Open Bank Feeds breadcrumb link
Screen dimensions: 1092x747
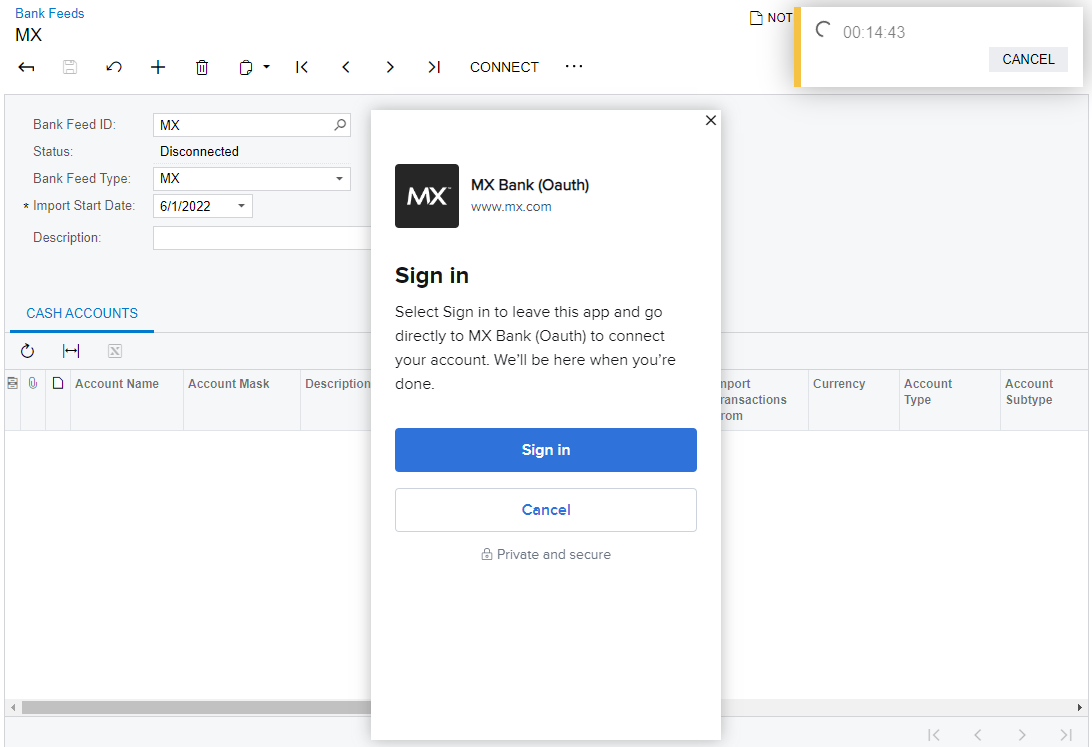point(49,13)
